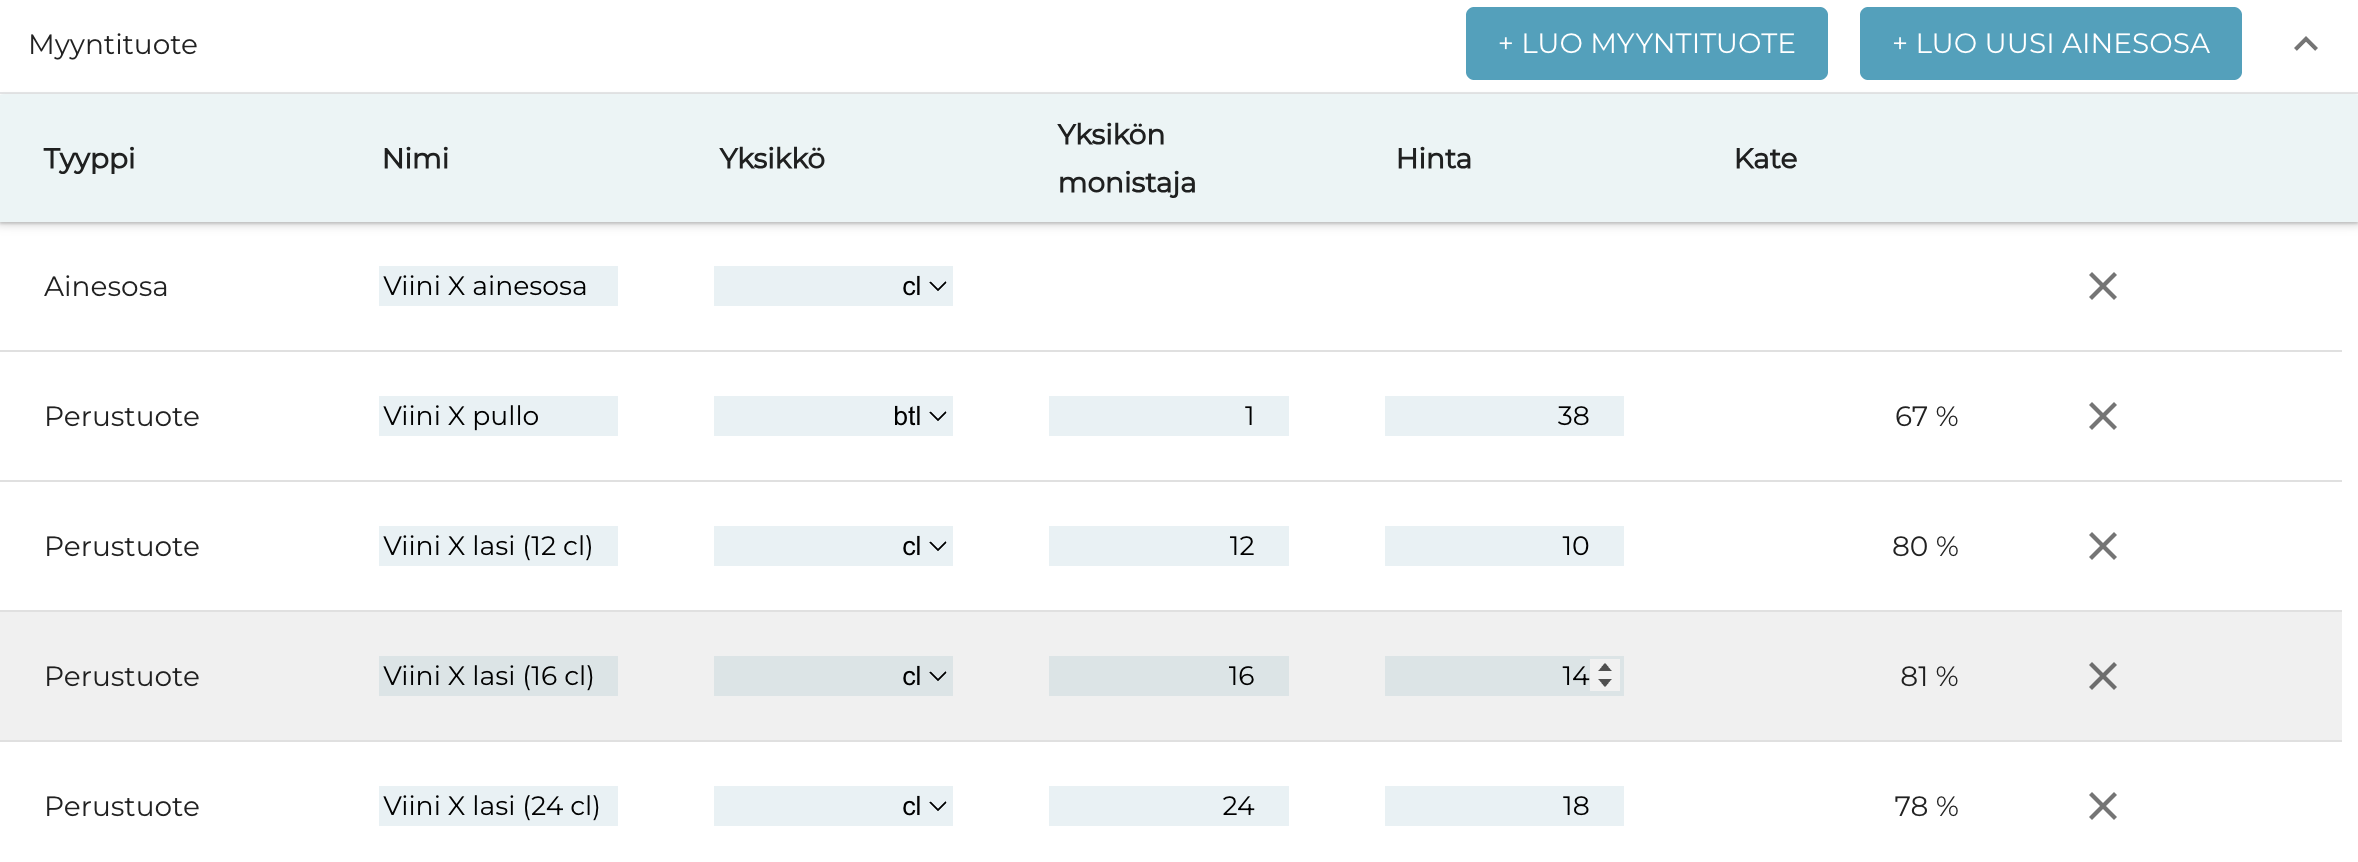The height and width of the screenshot is (862, 2358).
Task: Click the unit multiplier field showing 24
Action: coord(1168,807)
